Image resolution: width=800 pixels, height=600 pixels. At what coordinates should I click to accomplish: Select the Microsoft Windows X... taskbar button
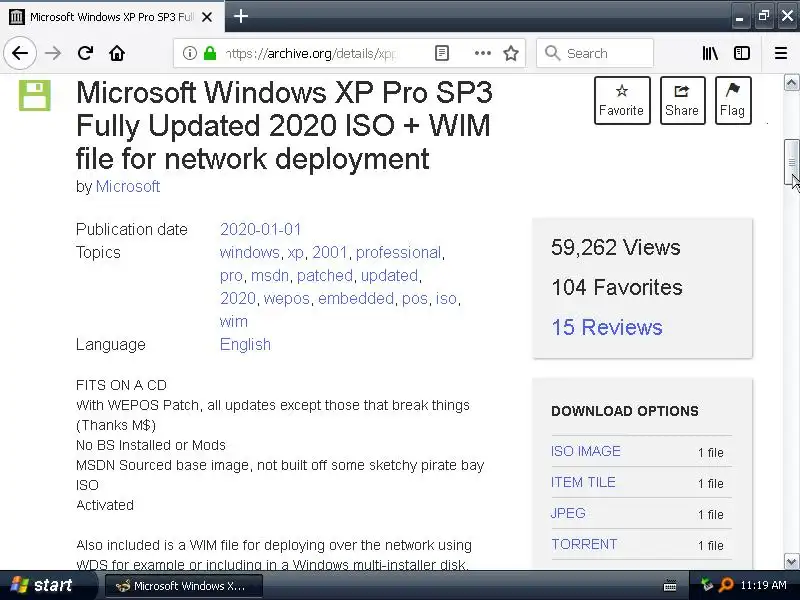point(184,586)
